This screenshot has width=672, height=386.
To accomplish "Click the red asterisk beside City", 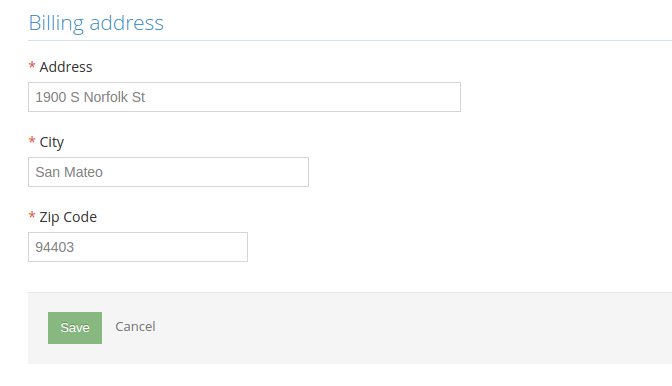I will (32, 141).
